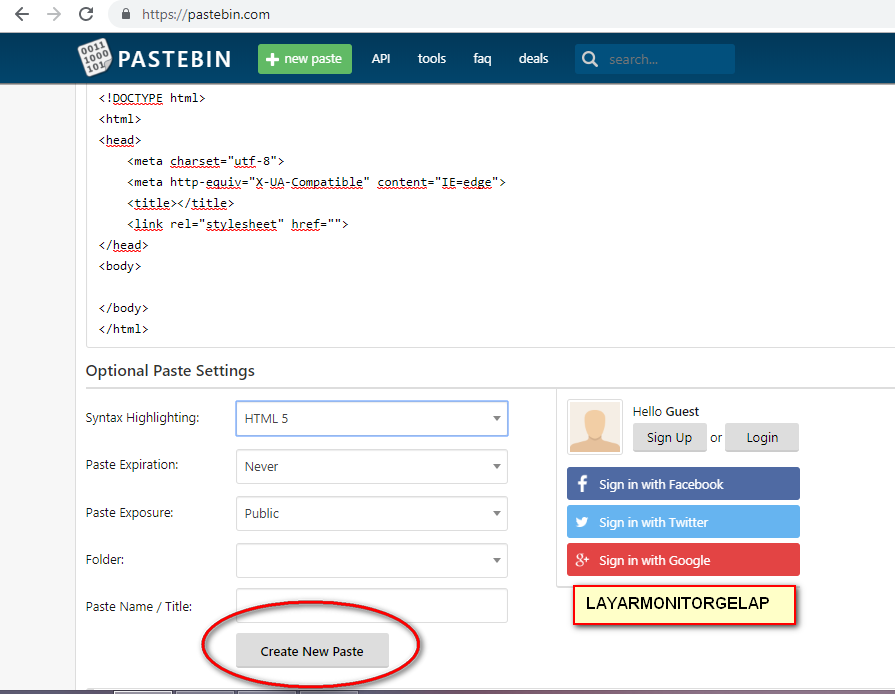This screenshot has width=895, height=694.
Task: Click the browser refresh icon
Action: pos(87,15)
